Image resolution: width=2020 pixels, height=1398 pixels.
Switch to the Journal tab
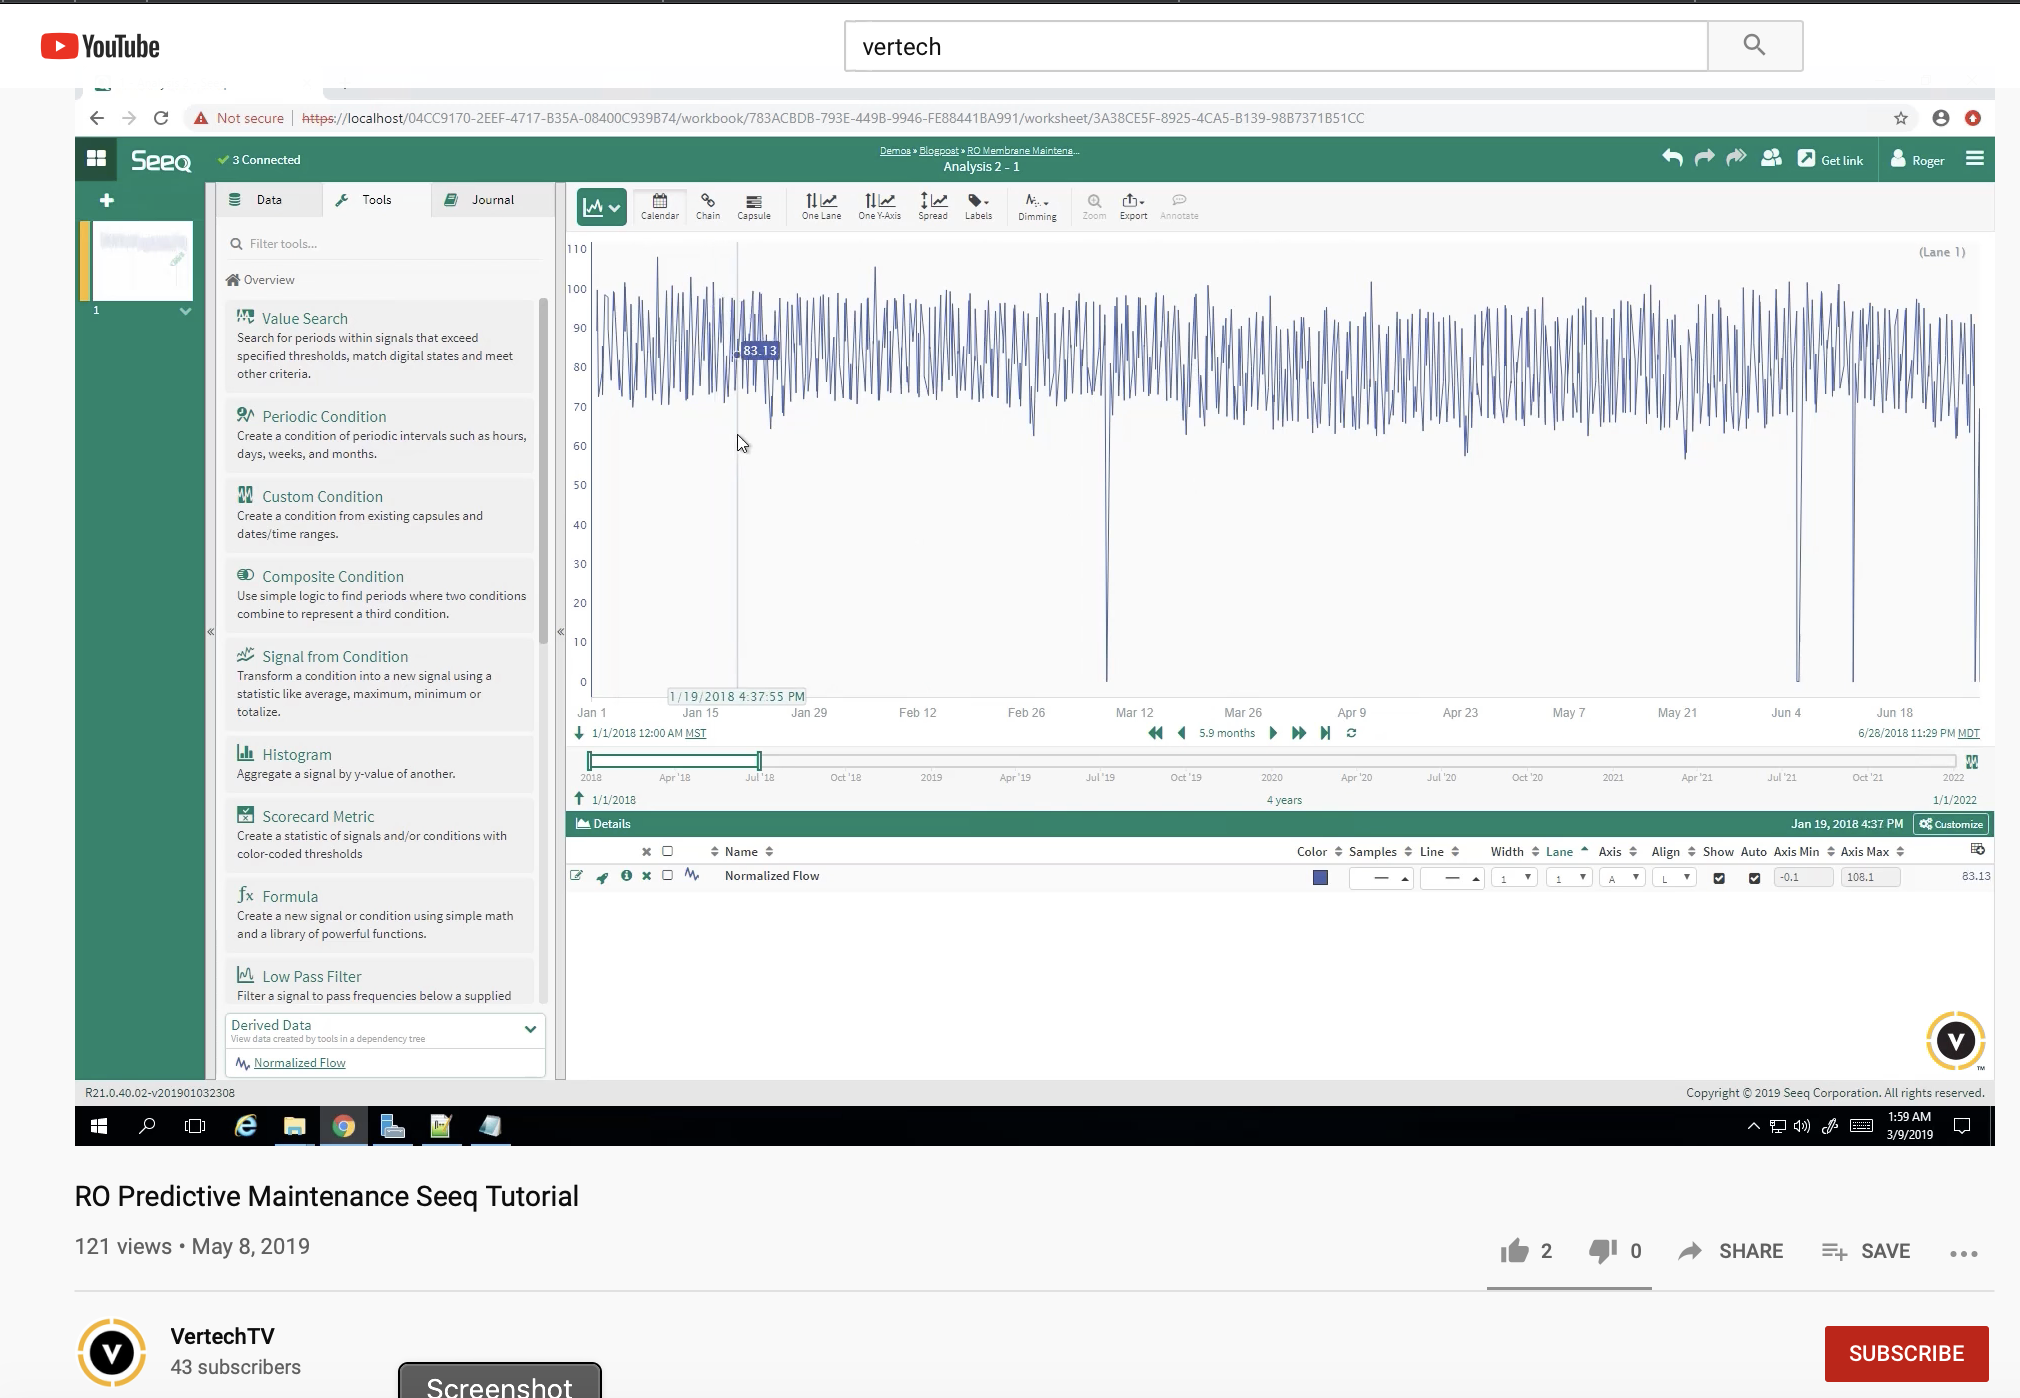492,200
